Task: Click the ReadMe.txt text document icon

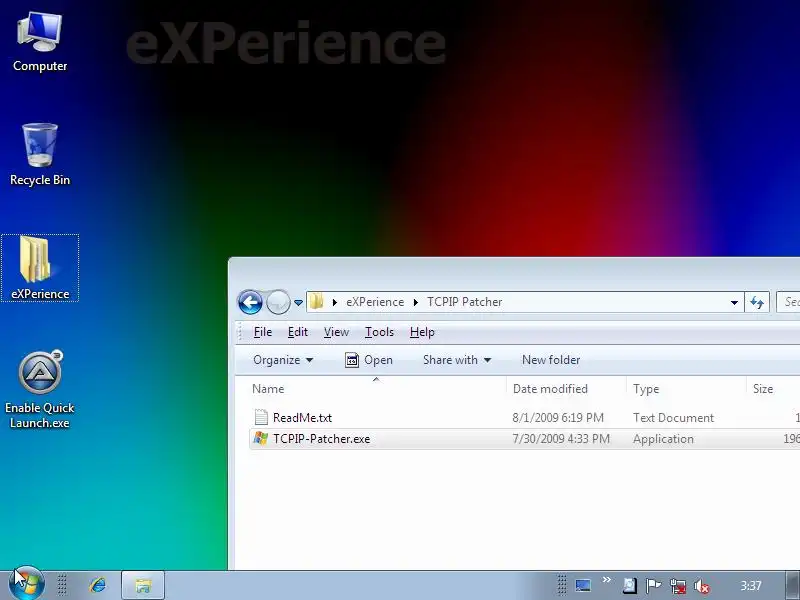Action: [261, 417]
